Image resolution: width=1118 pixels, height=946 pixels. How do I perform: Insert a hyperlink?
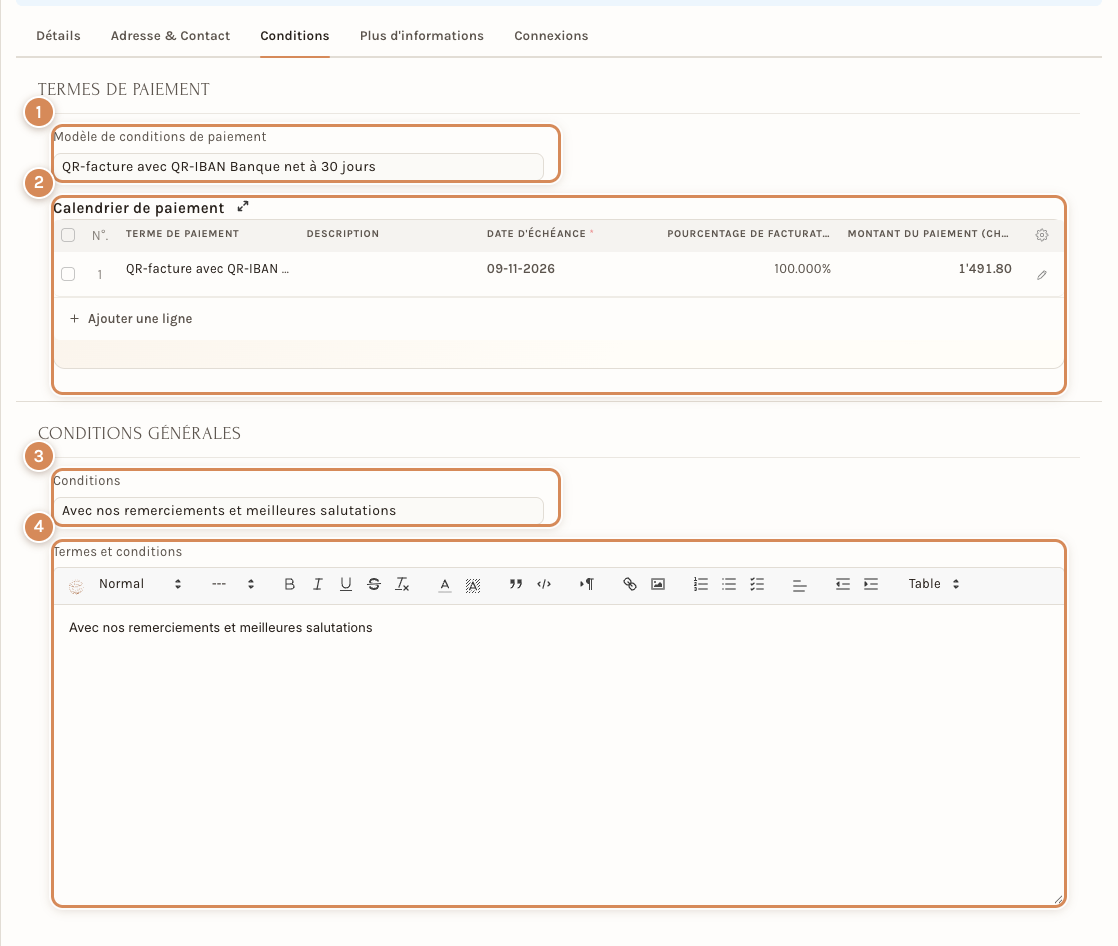(x=630, y=584)
